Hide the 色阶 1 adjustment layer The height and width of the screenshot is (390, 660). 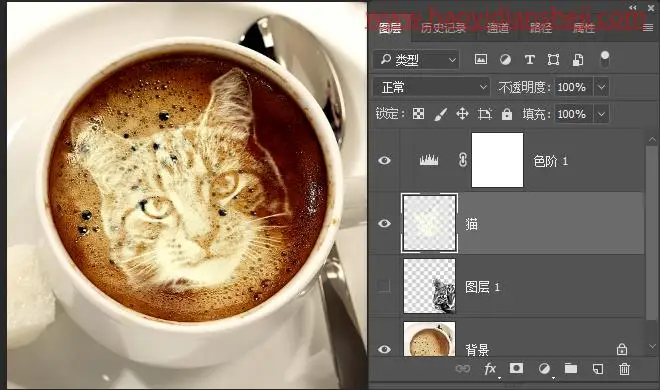[x=384, y=160]
